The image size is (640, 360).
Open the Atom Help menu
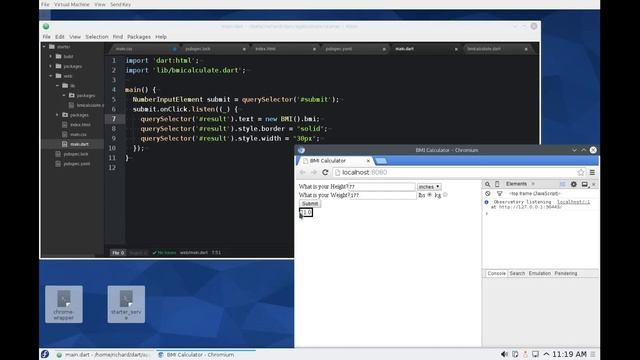coord(161,37)
